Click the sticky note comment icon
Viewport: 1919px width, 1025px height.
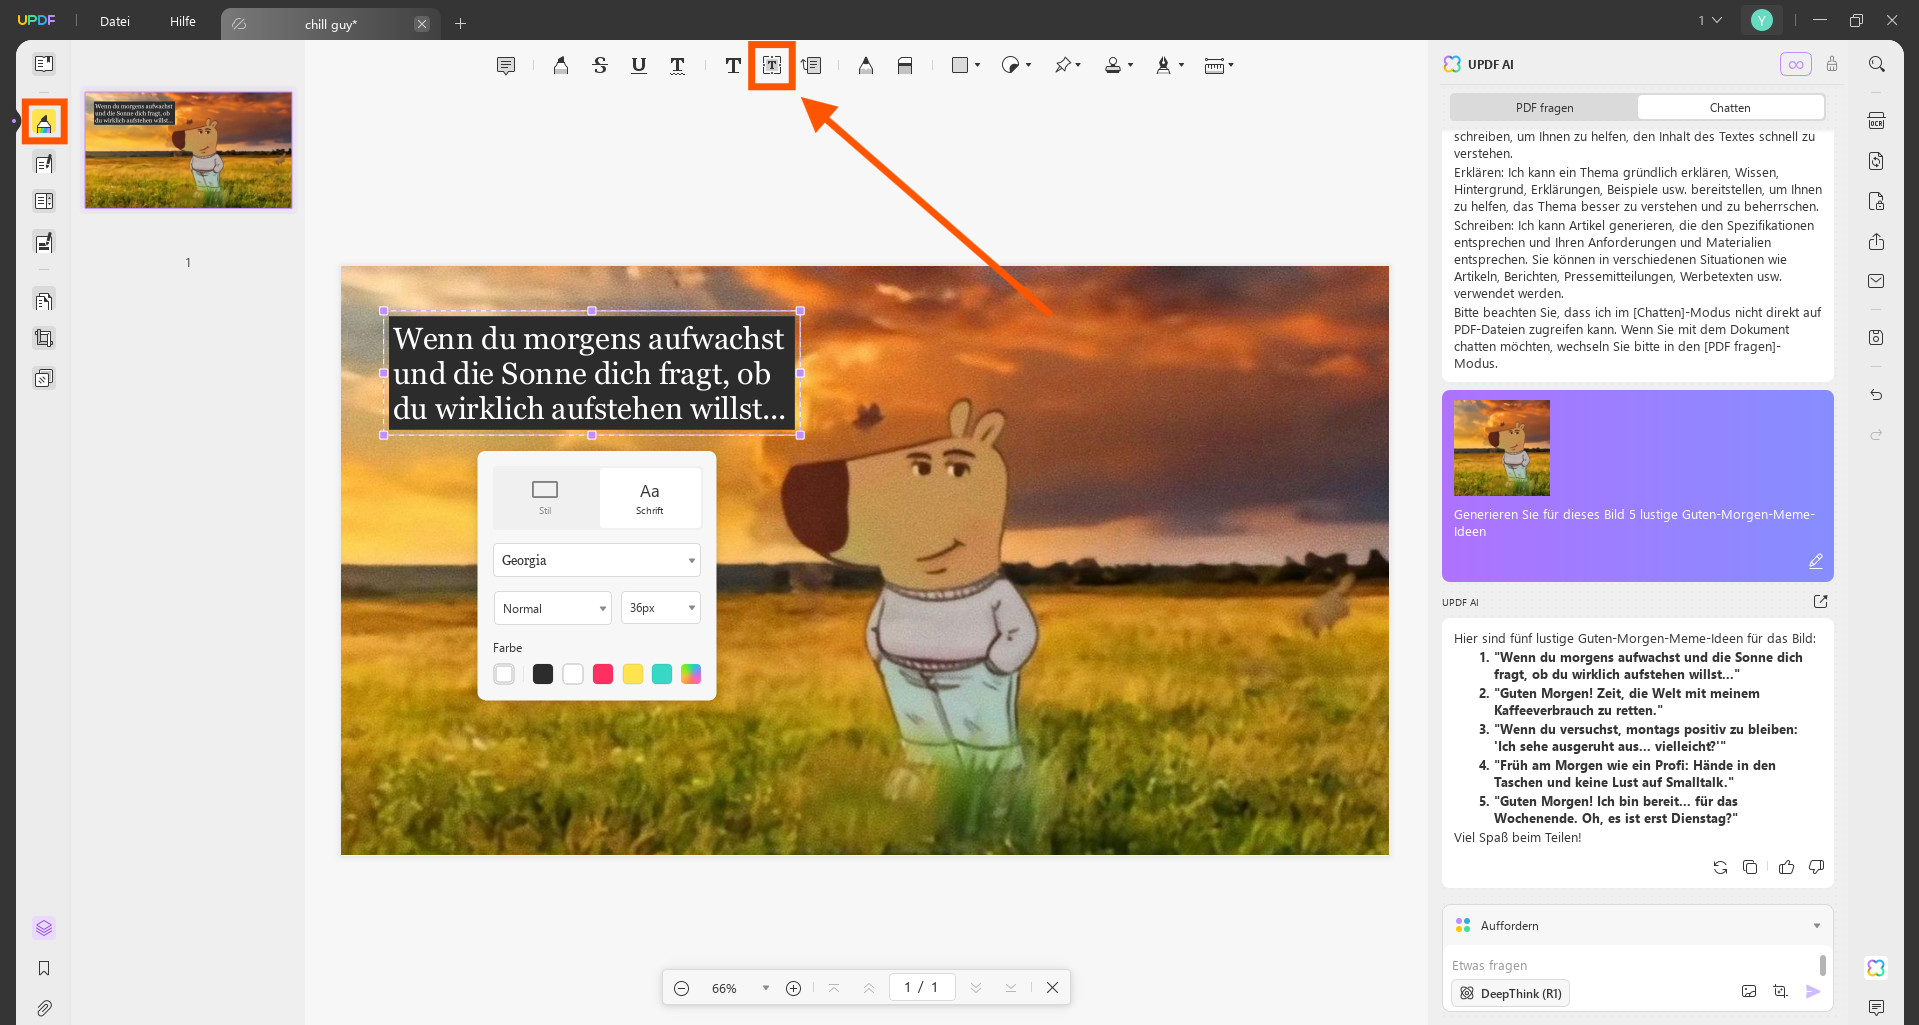[506, 66]
